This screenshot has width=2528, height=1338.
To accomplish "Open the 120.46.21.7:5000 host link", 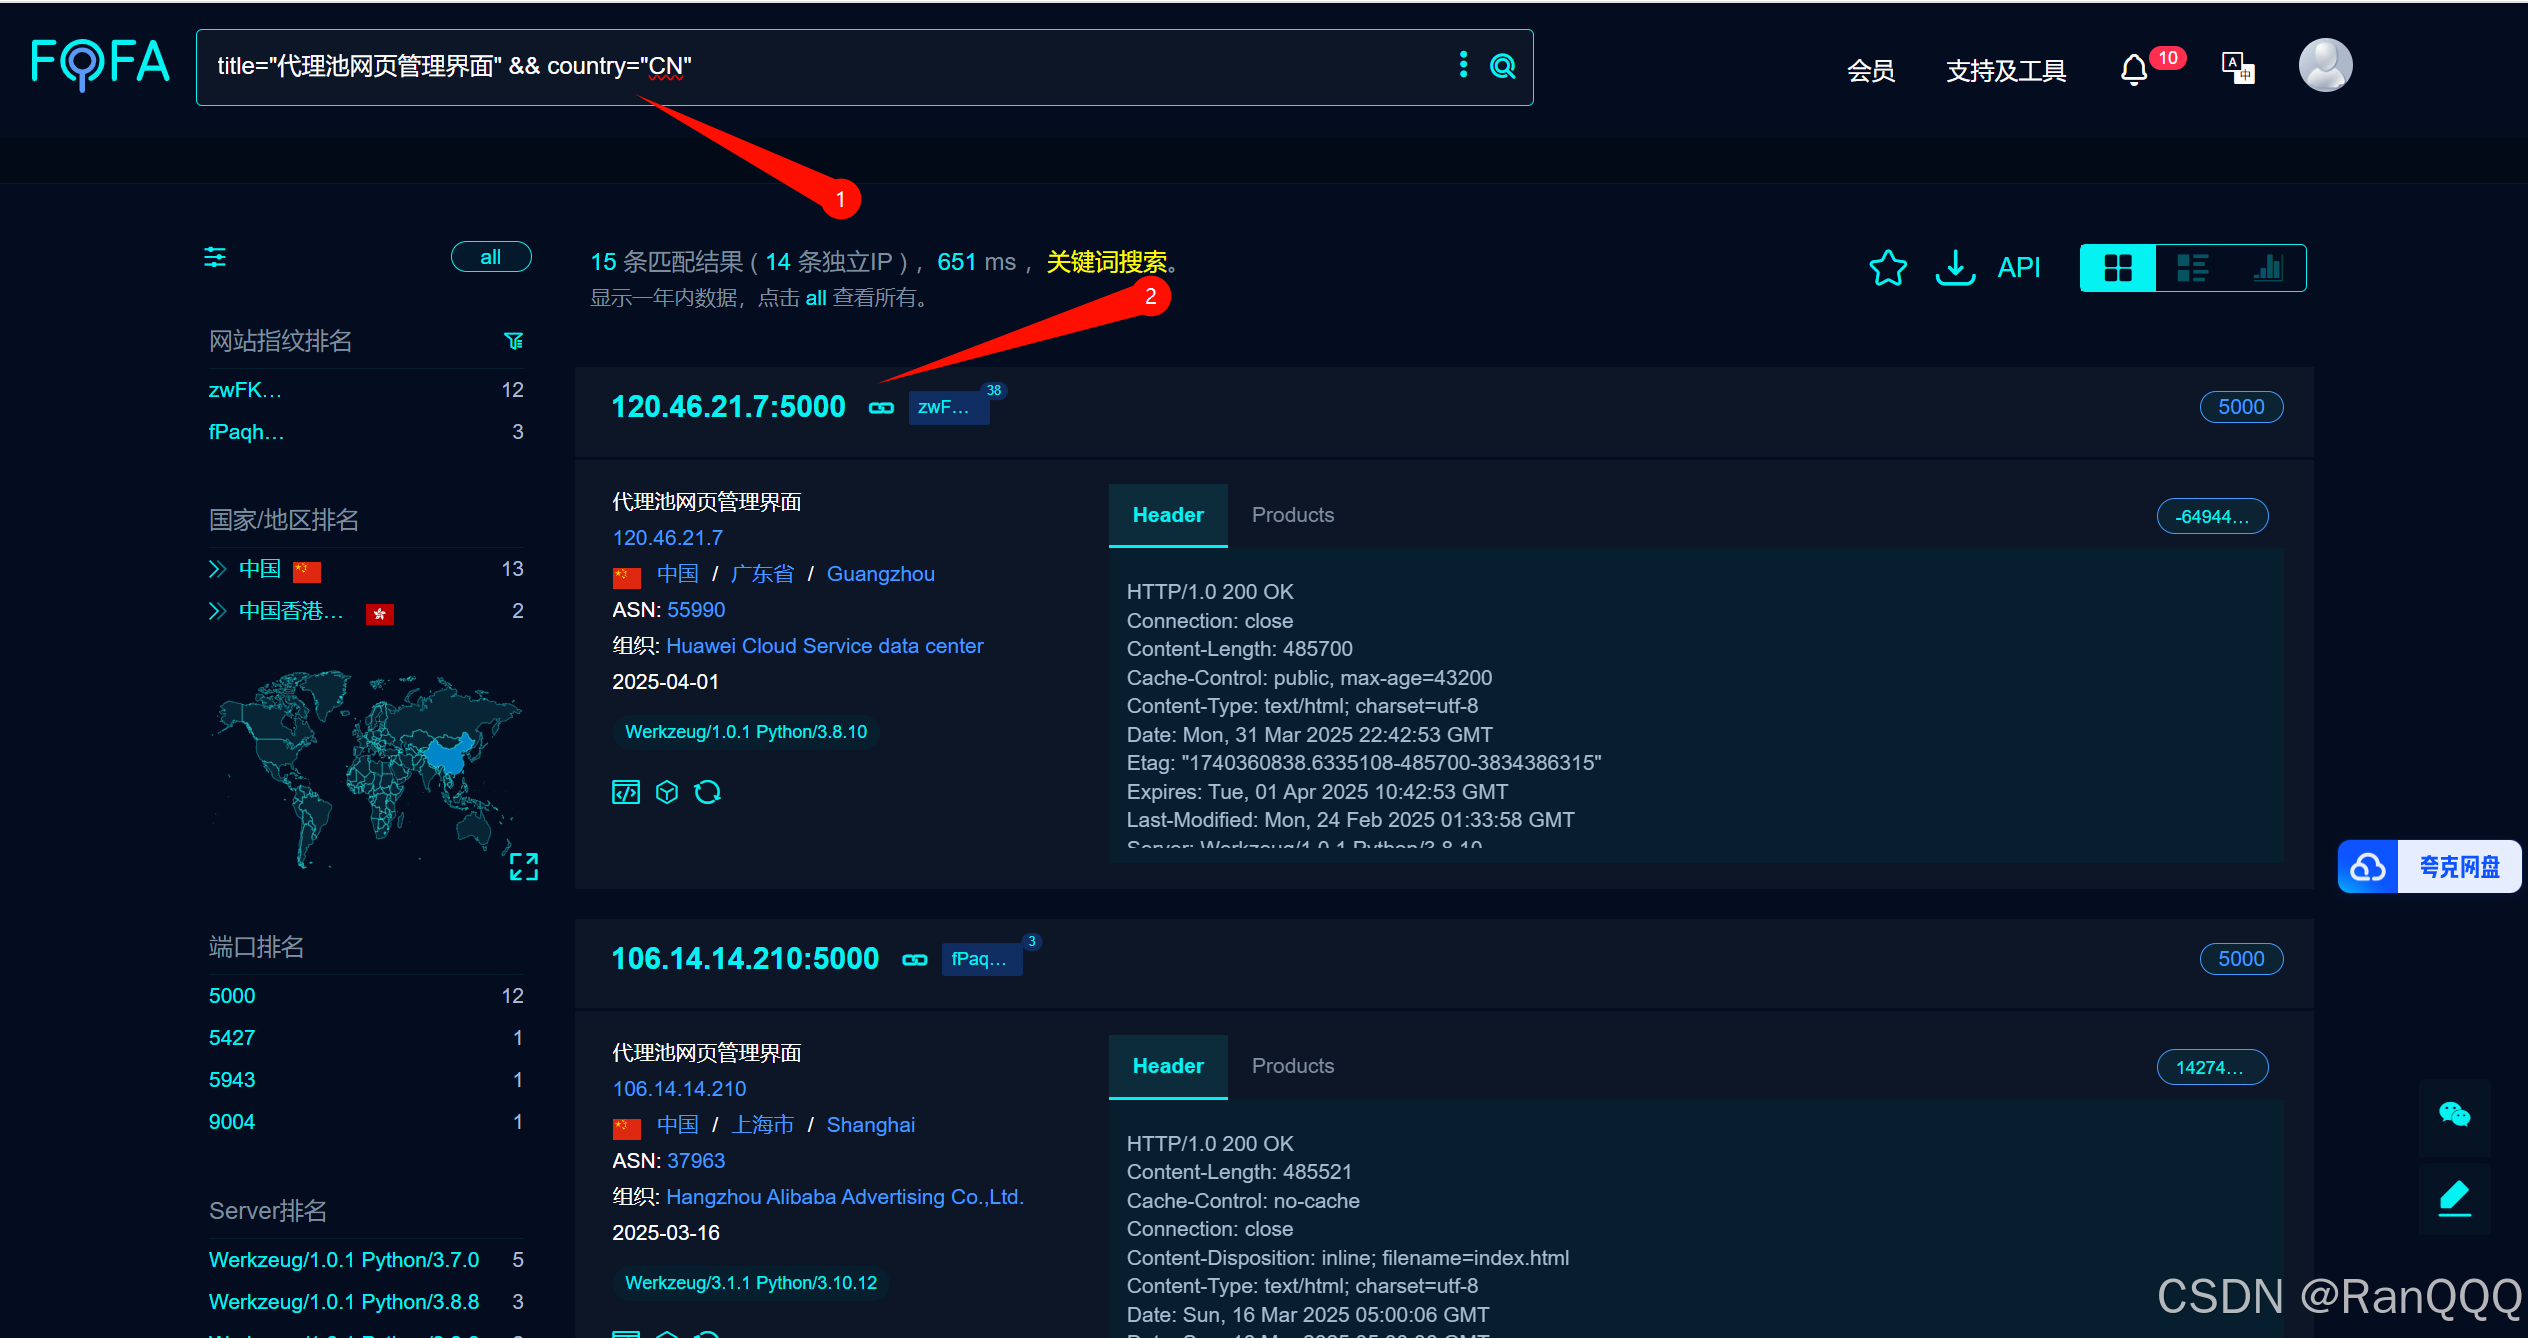I will [728, 407].
